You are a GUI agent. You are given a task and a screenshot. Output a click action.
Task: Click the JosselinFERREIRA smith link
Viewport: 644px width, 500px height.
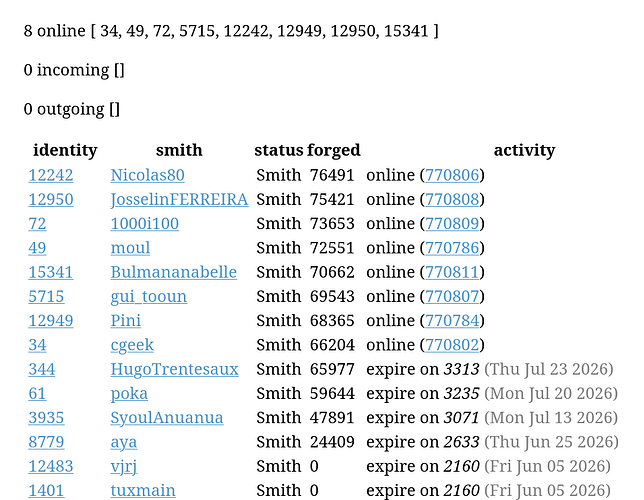(x=179, y=200)
